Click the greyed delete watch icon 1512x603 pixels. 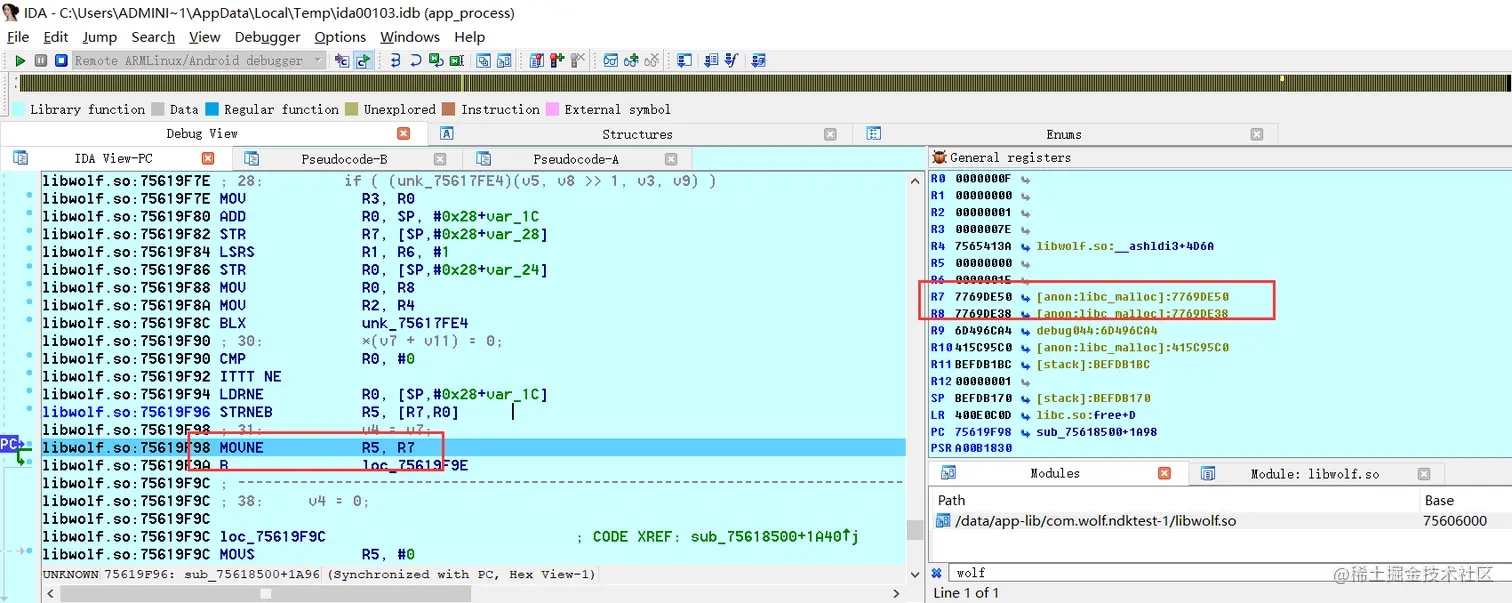tap(652, 60)
